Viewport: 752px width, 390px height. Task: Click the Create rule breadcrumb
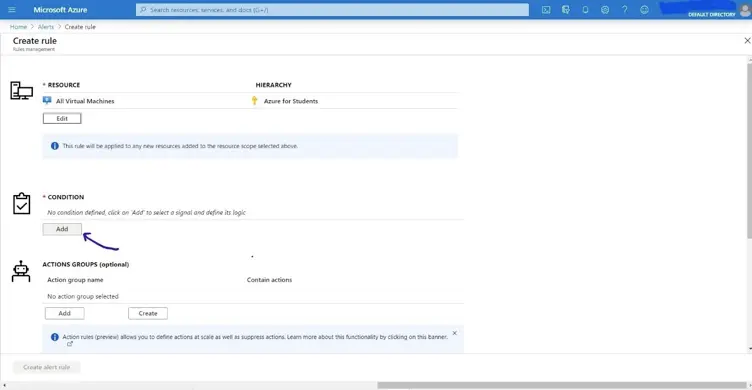point(80,27)
